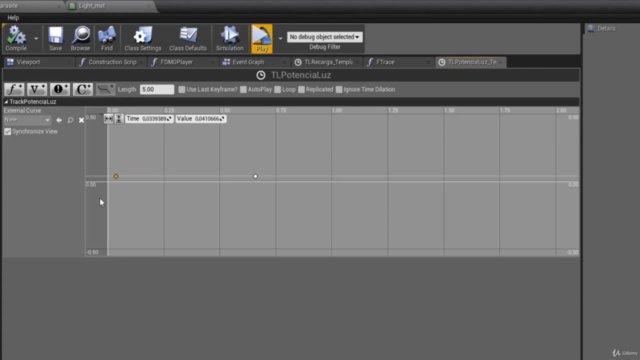Click the Compile blueprint icon

pyautogui.click(x=16, y=38)
